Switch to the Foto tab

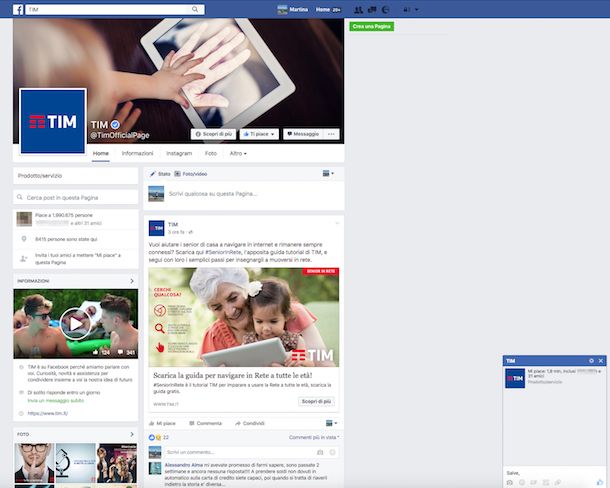[211, 153]
